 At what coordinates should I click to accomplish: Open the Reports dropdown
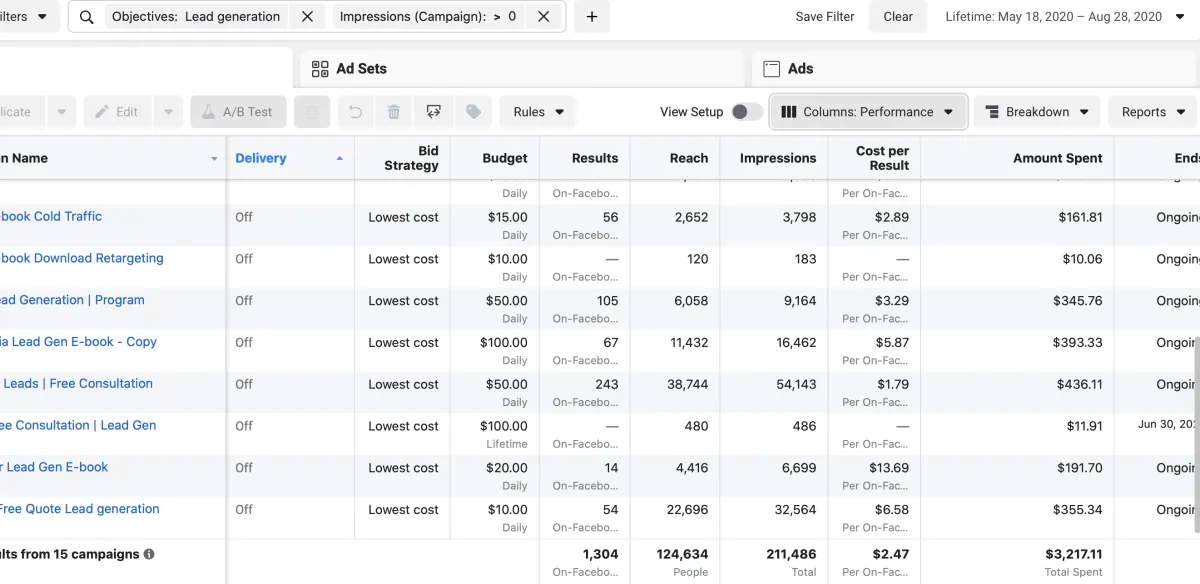coord(1154,112)
